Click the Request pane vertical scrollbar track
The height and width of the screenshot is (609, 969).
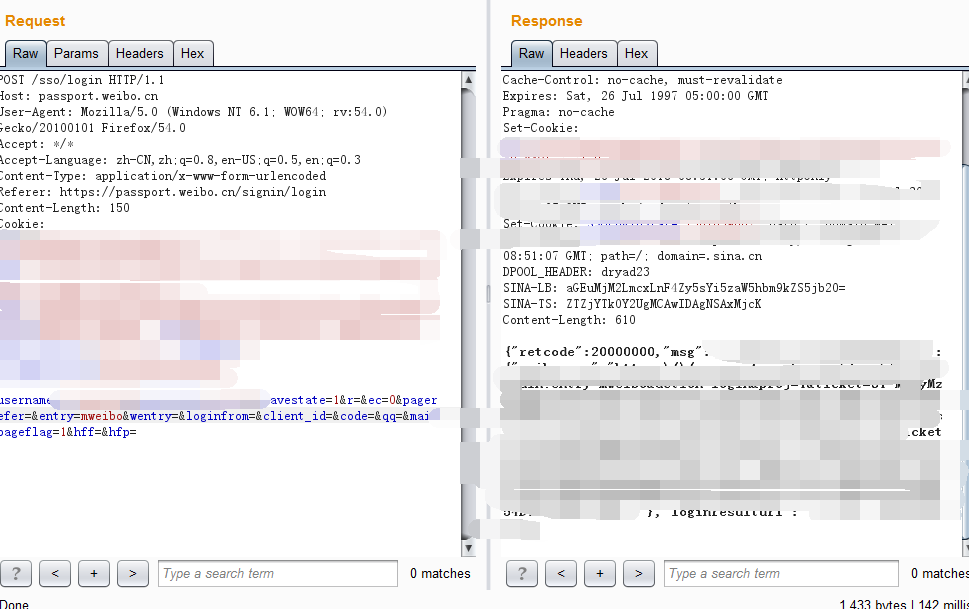point(468,313)
